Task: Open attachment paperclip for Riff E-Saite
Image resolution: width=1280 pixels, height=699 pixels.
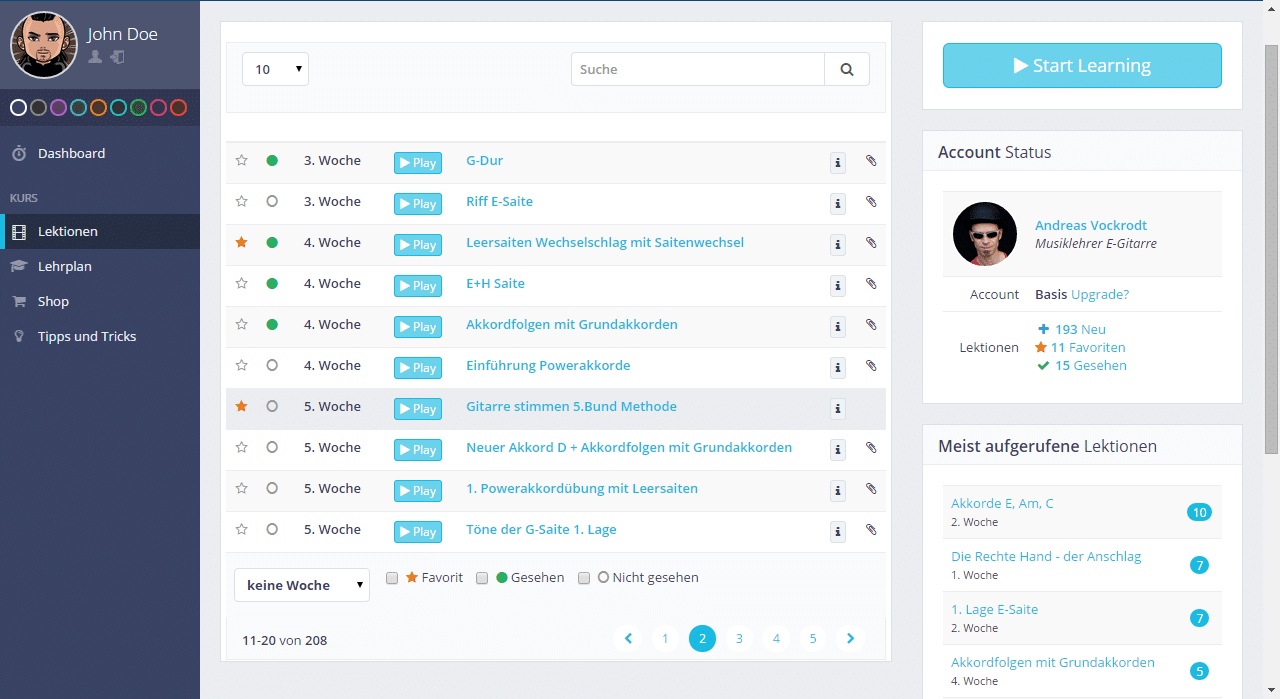Action: click(x=871, y=201)
